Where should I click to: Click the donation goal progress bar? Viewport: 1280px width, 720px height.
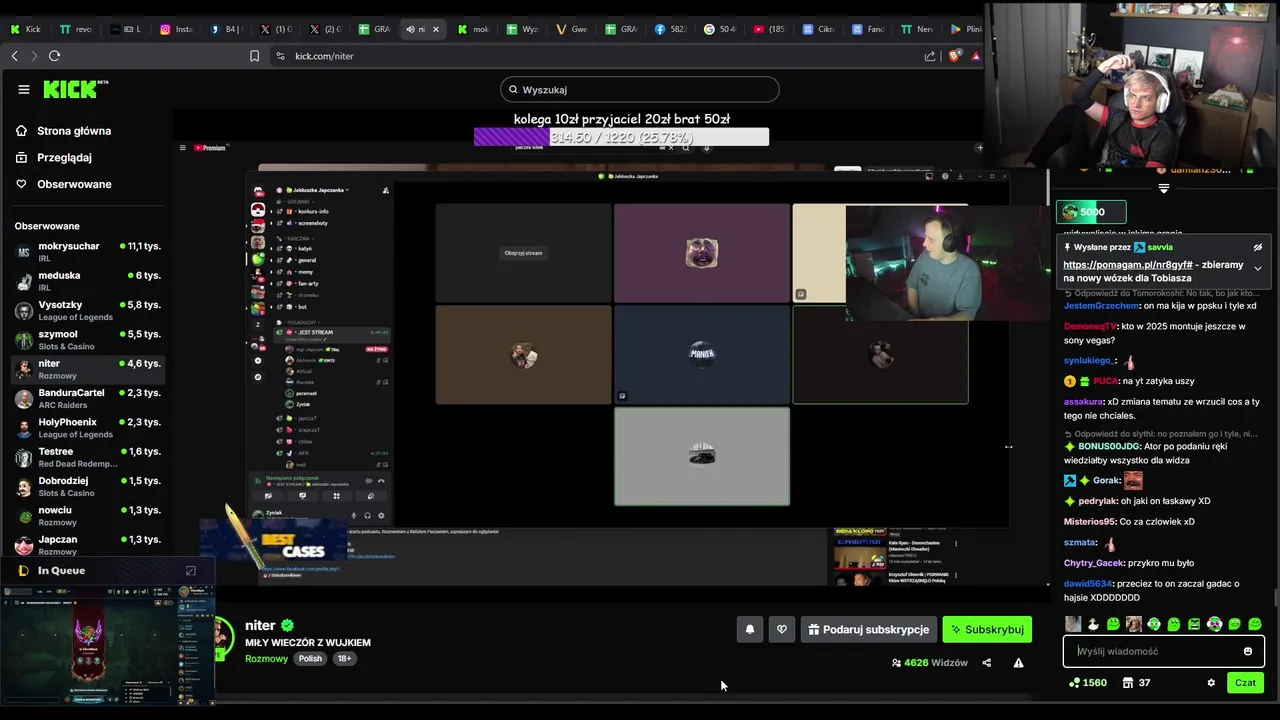[621, 137]
